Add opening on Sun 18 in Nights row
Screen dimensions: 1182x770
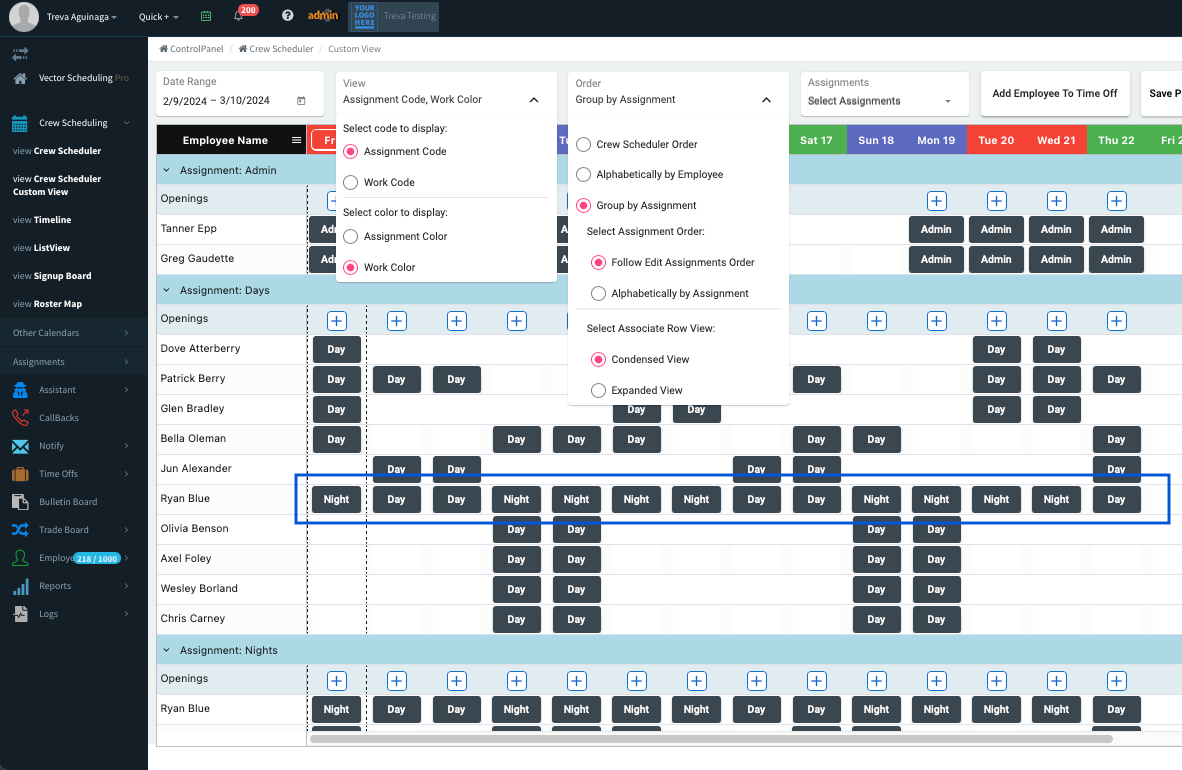[876, 681]
